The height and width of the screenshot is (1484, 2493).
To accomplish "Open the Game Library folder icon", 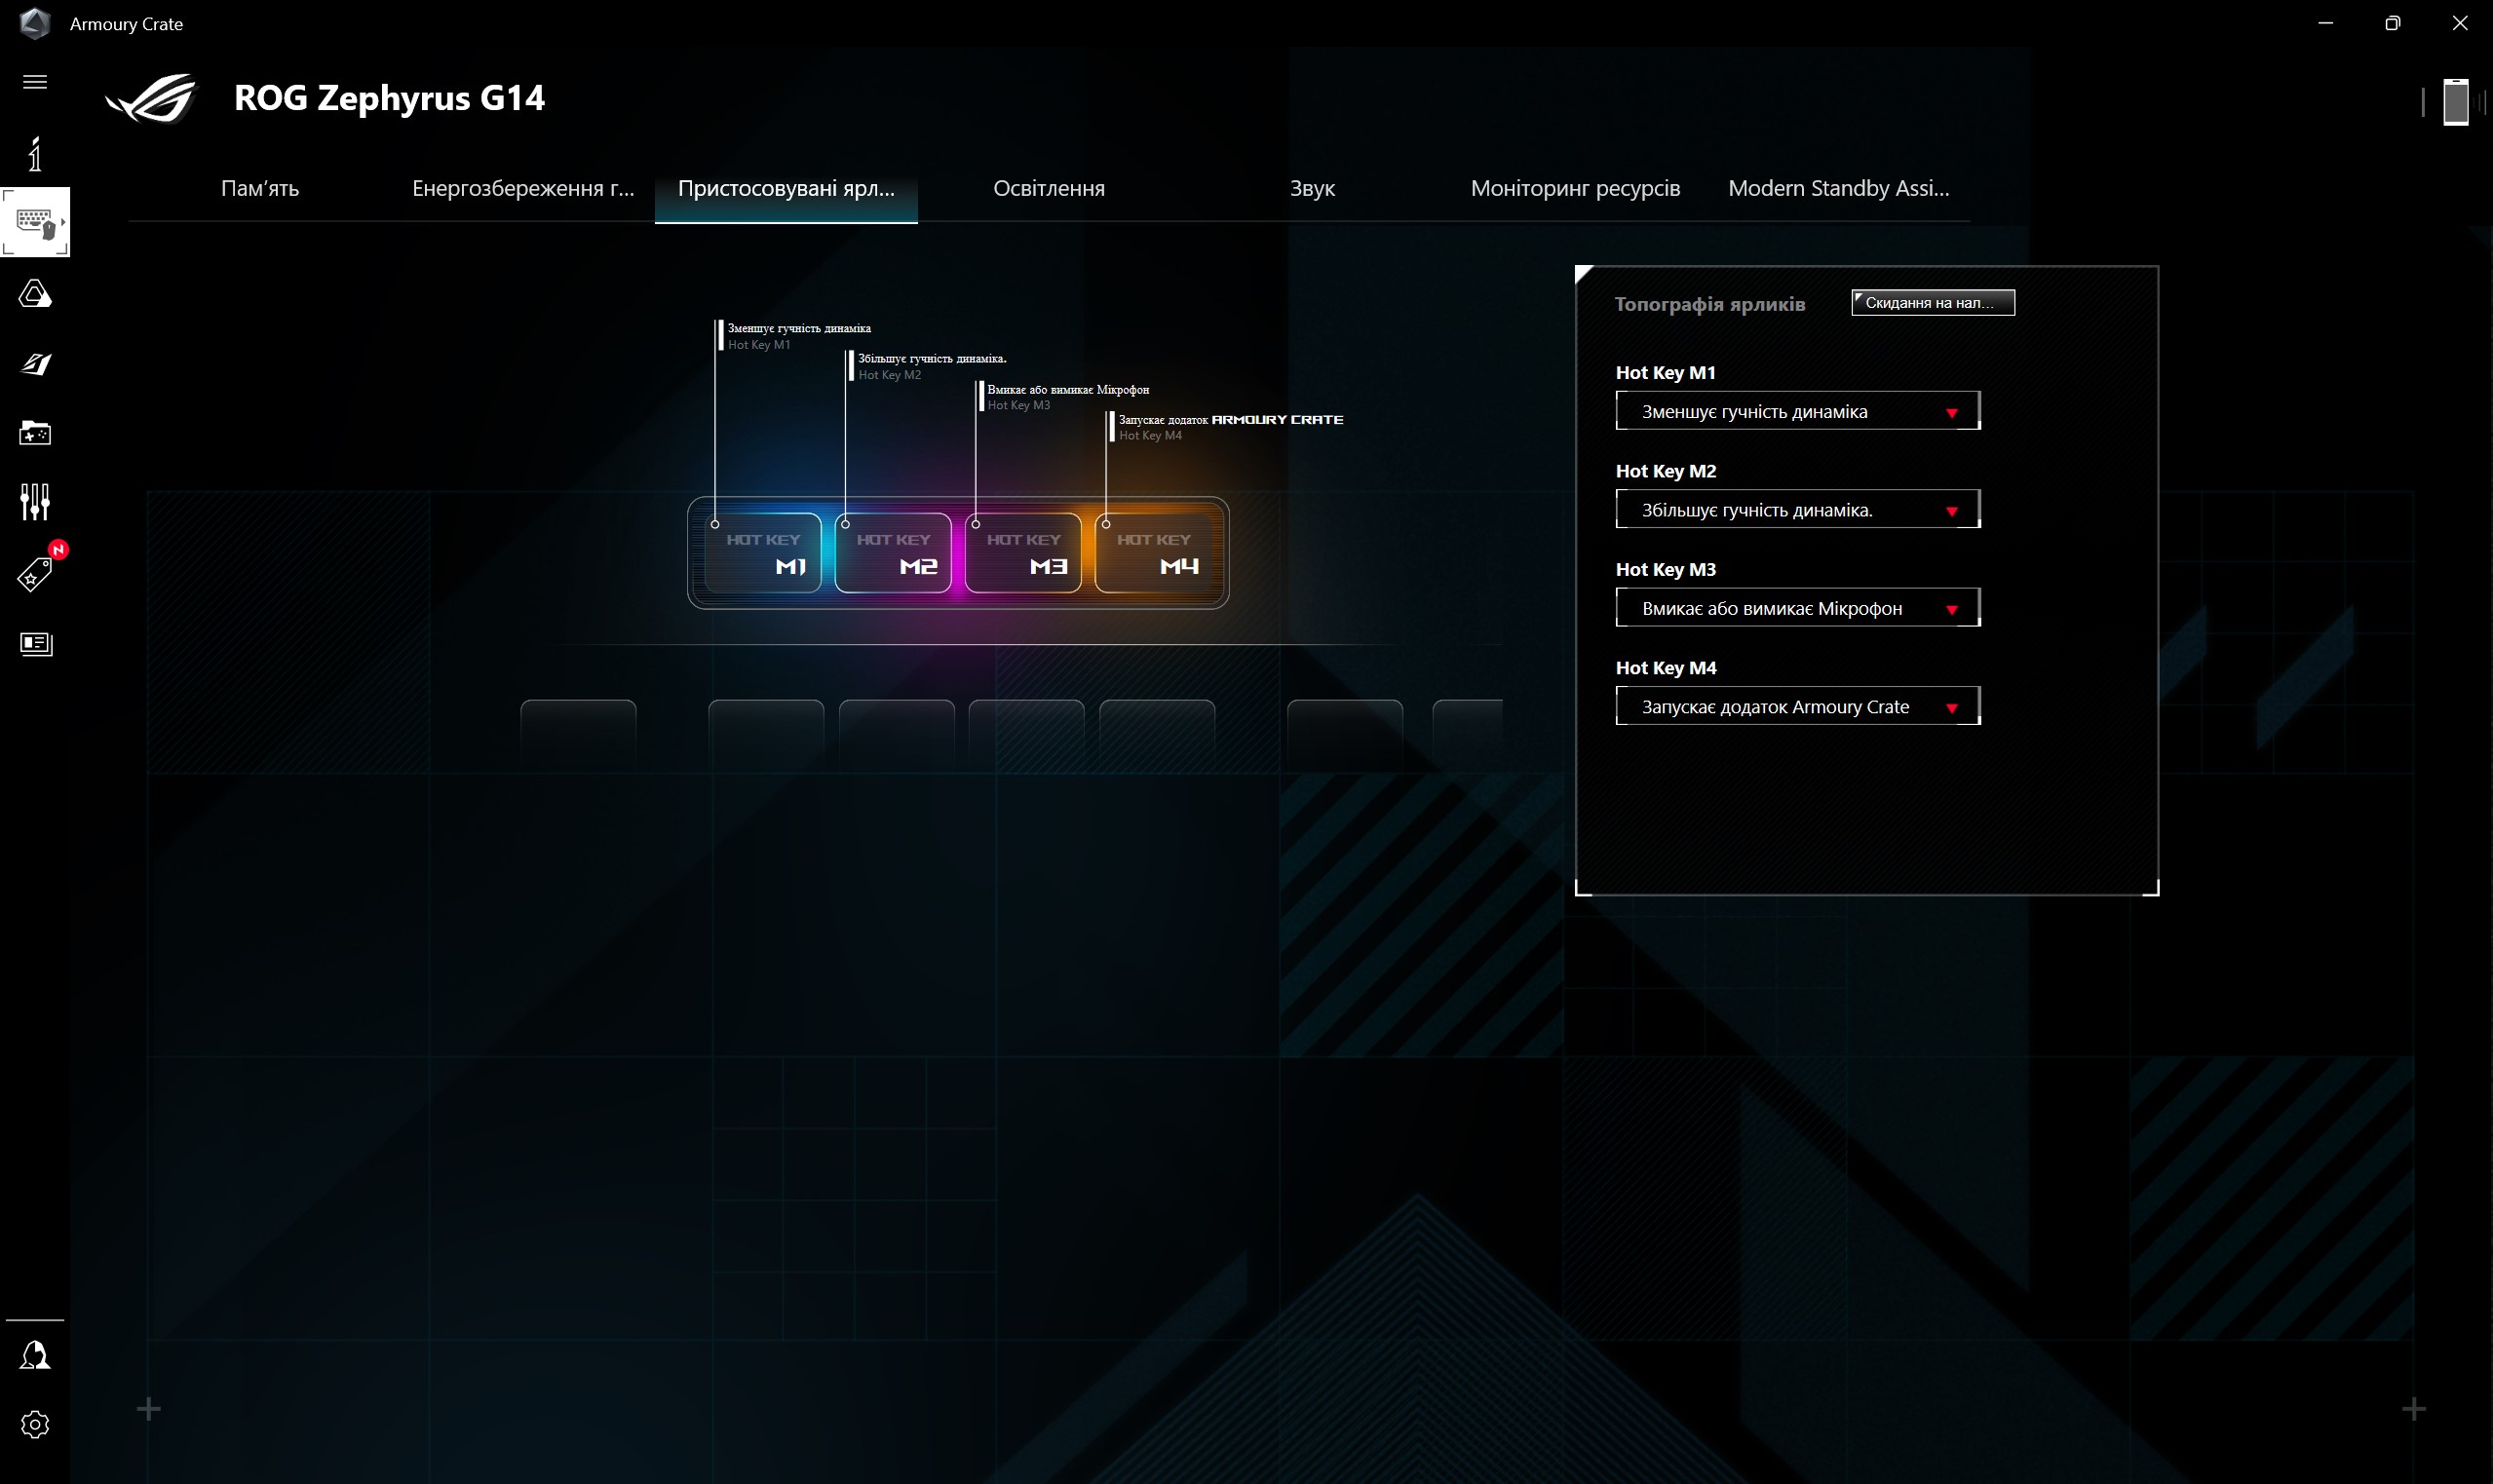I will click(35, 433).
